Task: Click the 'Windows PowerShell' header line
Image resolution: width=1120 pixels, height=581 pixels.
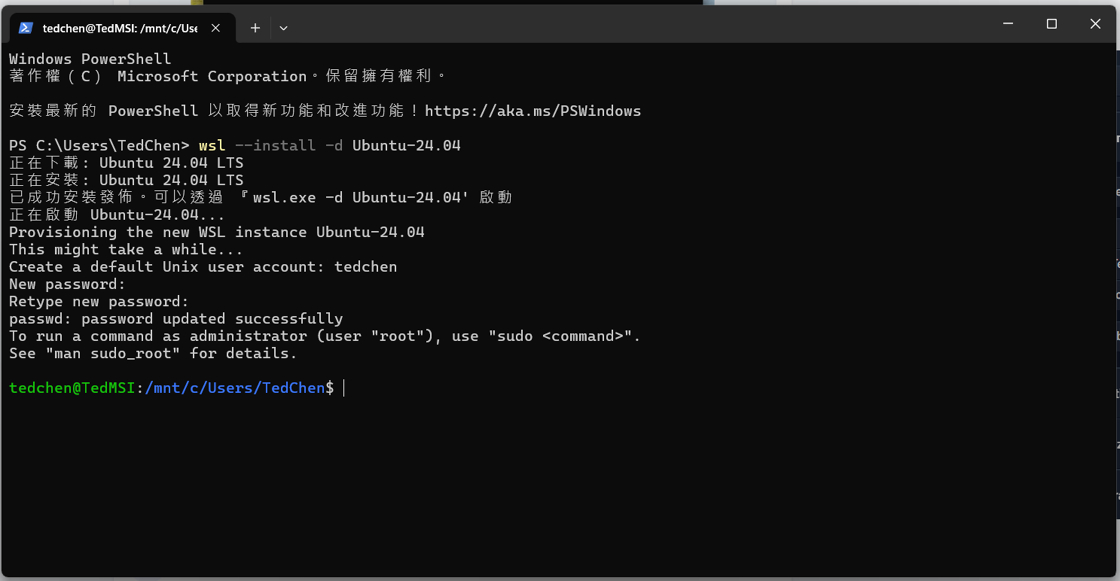Action: [x=90, y=59]
